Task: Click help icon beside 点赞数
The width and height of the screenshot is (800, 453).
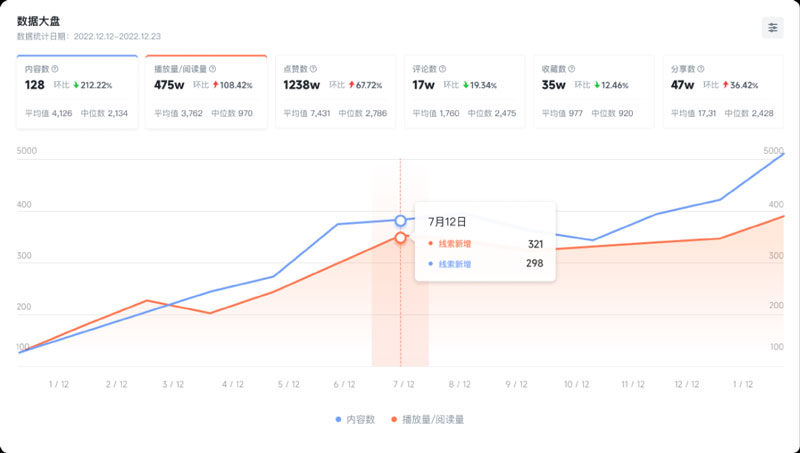Action: [x=314, y=69]
